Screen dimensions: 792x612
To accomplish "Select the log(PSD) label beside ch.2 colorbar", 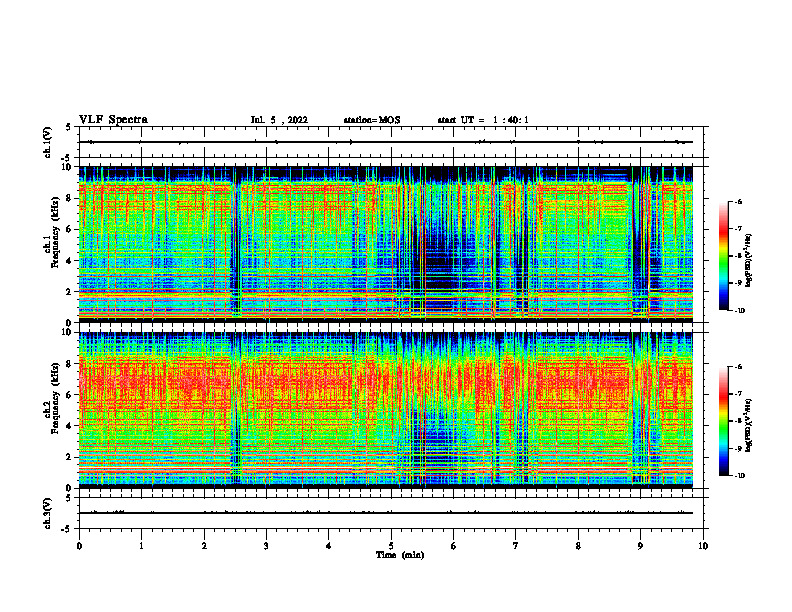I will [749, 425].
